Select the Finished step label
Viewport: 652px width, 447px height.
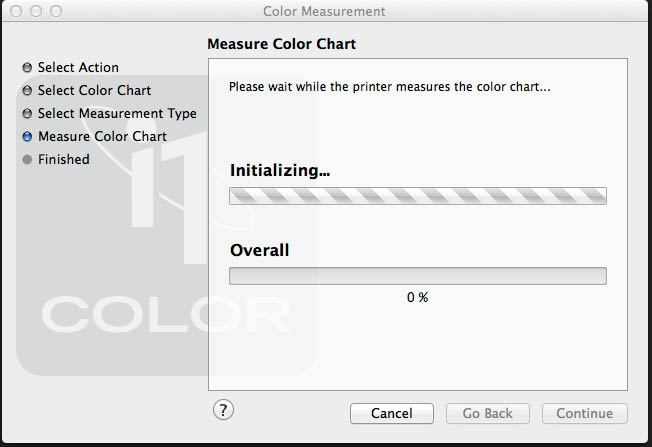coord(63,160)
